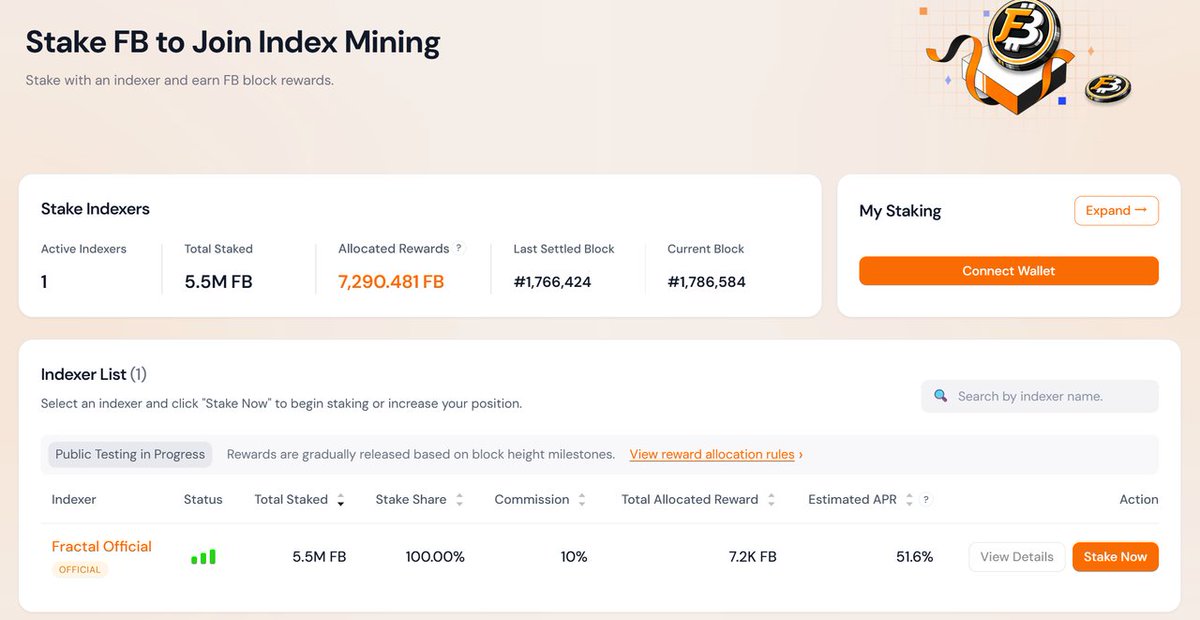Select the Public Testing in Progress tag
This screenshot has width=1200, height=620.
(130, 454)
